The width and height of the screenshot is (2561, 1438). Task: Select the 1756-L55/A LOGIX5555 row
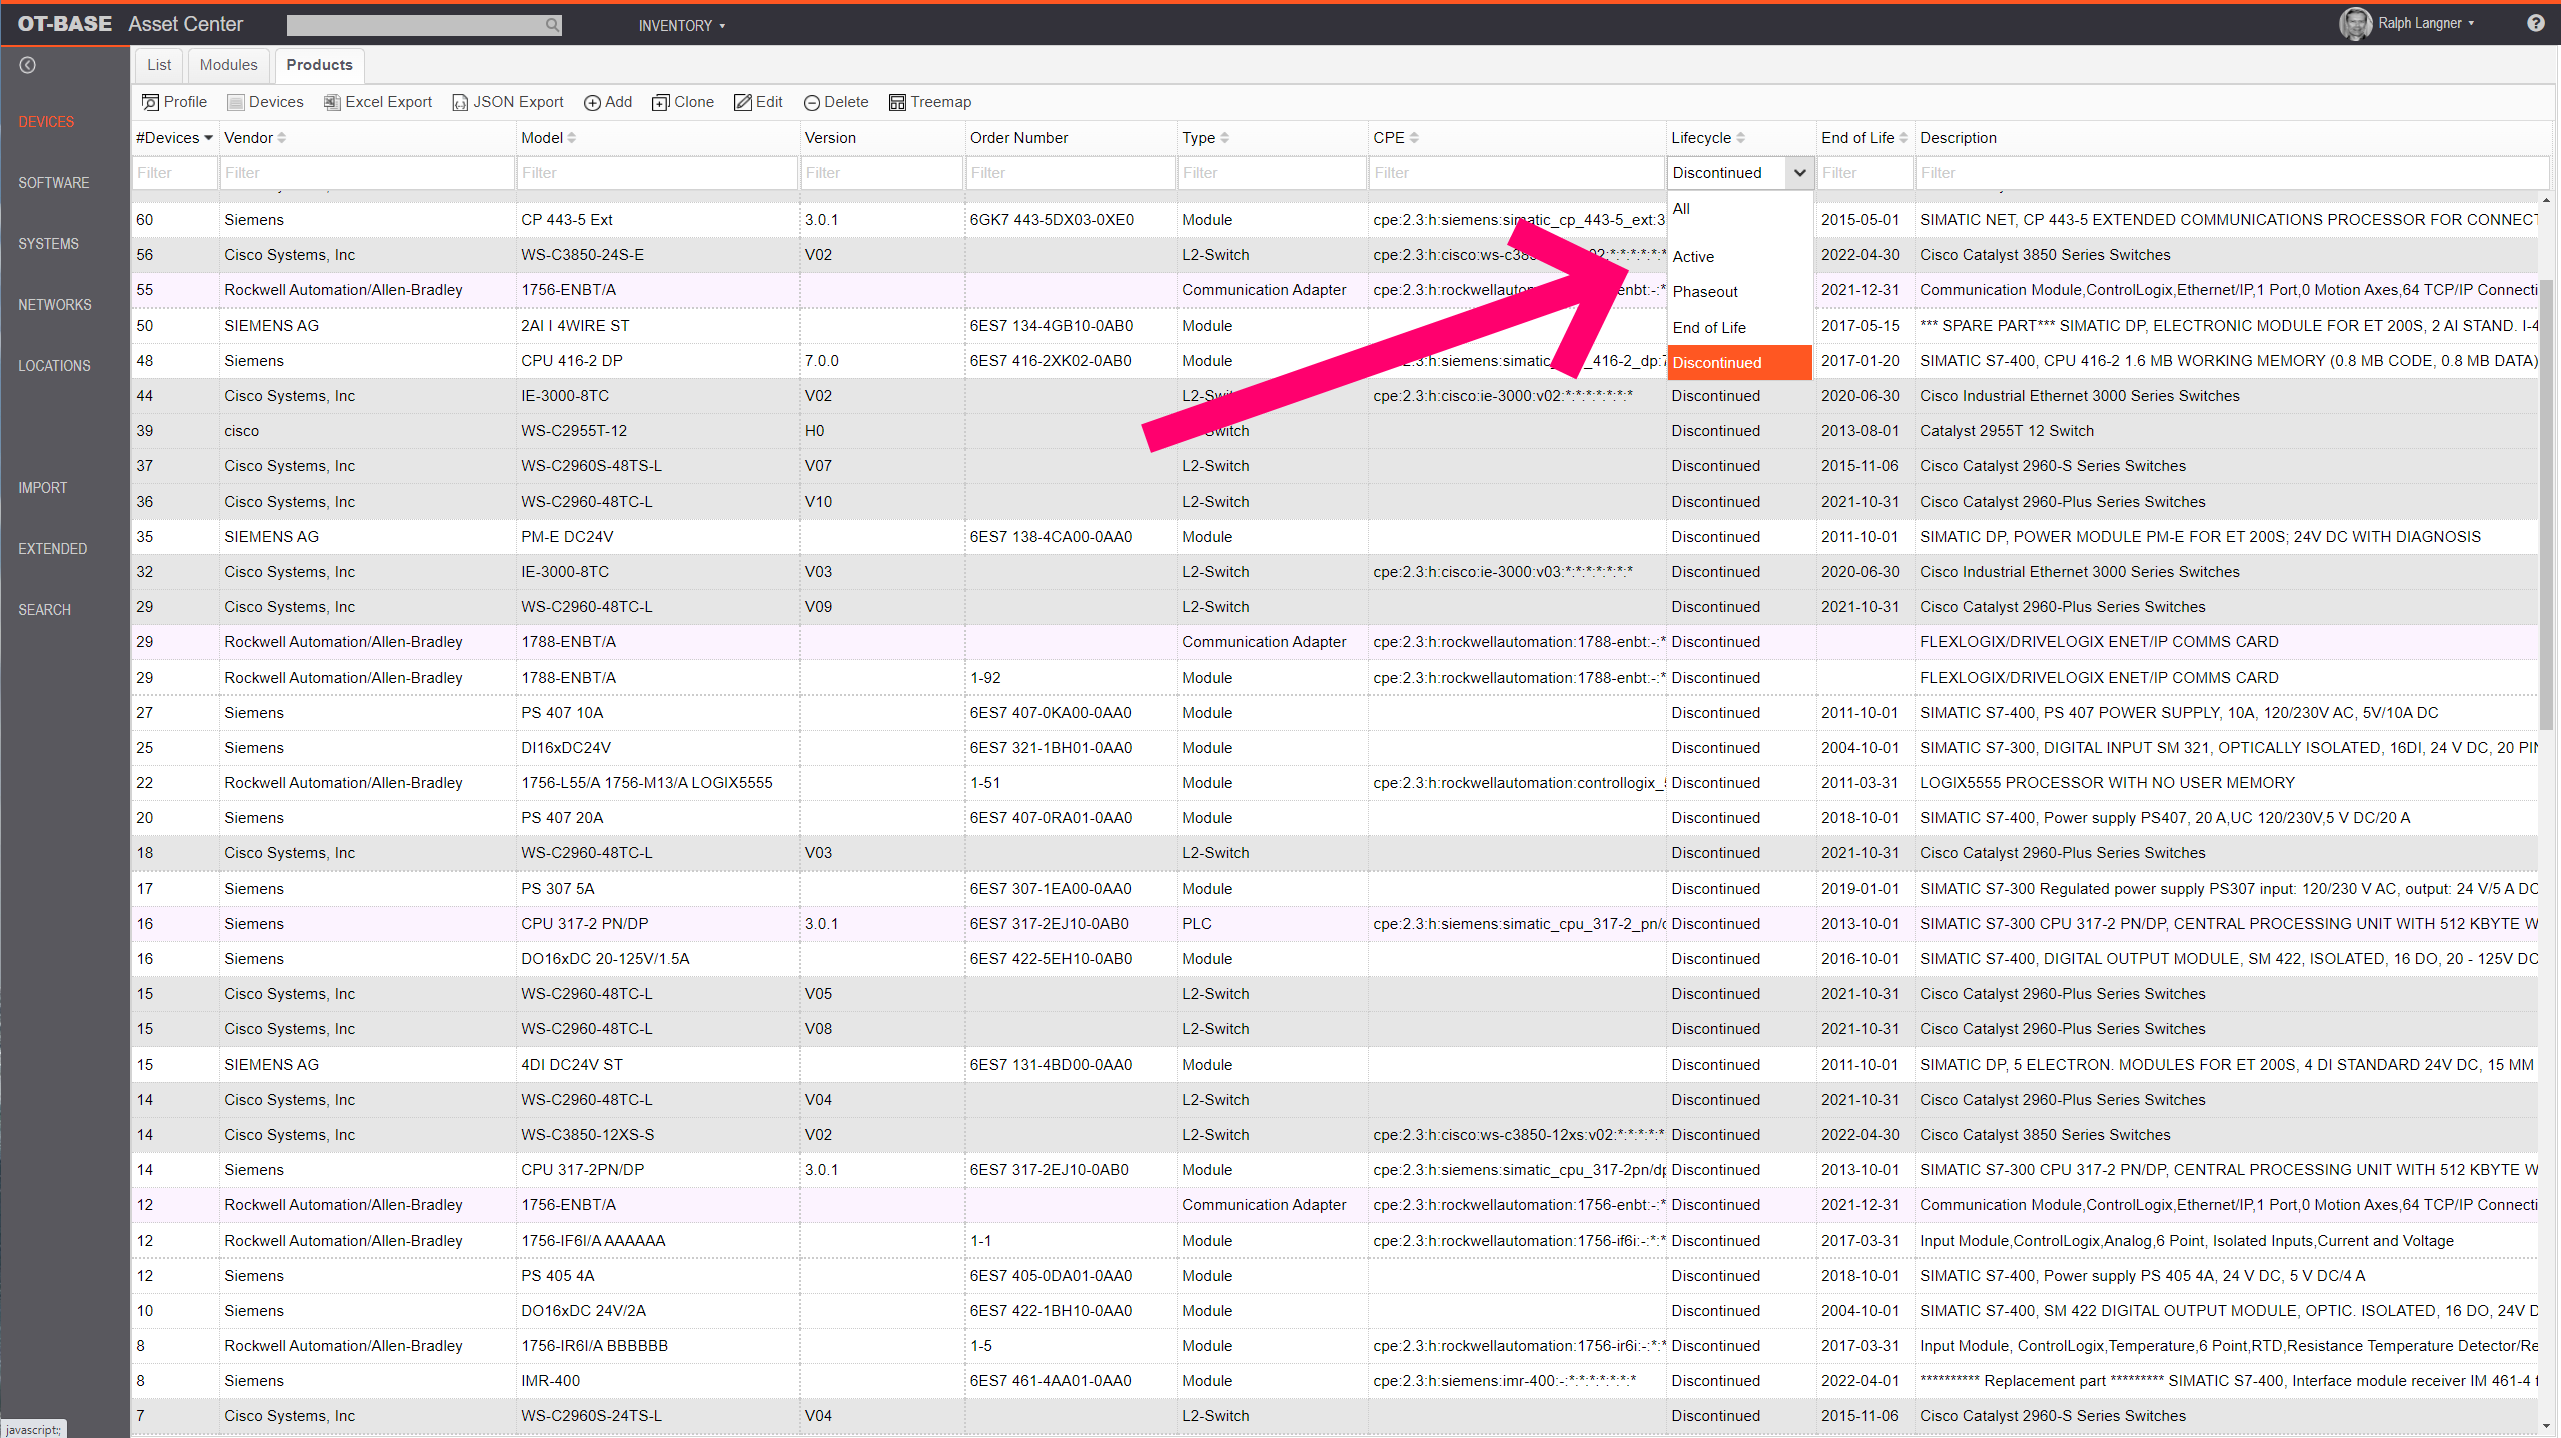[x=1334, y=783]
